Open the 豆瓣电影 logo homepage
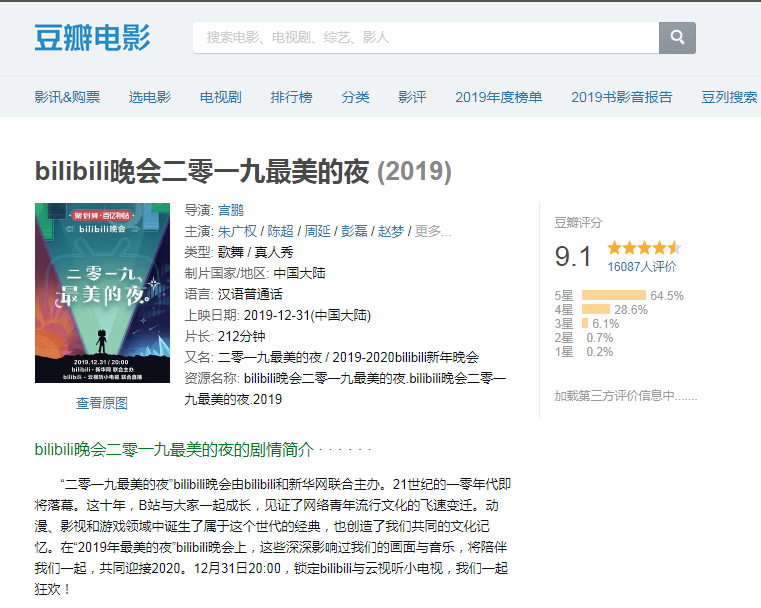761x608 pixels. (x=93, y=38)
